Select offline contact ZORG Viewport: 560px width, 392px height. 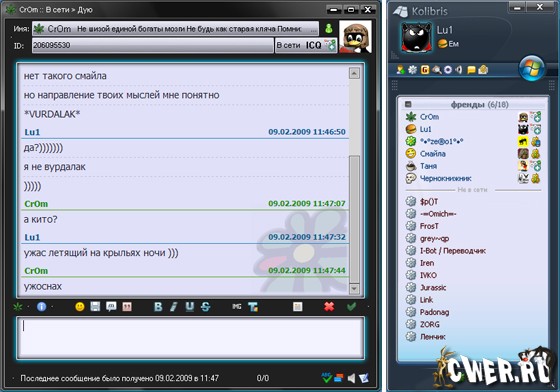tap(473, 325)
